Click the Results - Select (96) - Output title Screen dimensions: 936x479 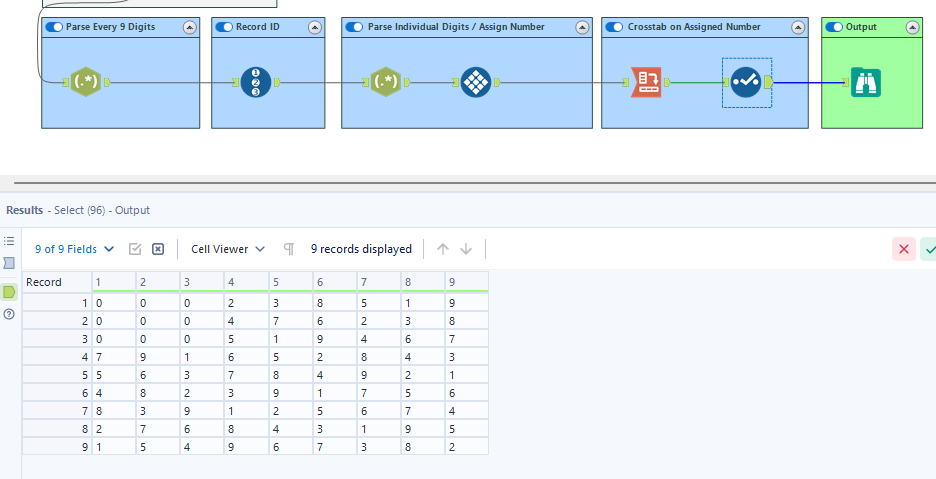[x=78, y=210]
